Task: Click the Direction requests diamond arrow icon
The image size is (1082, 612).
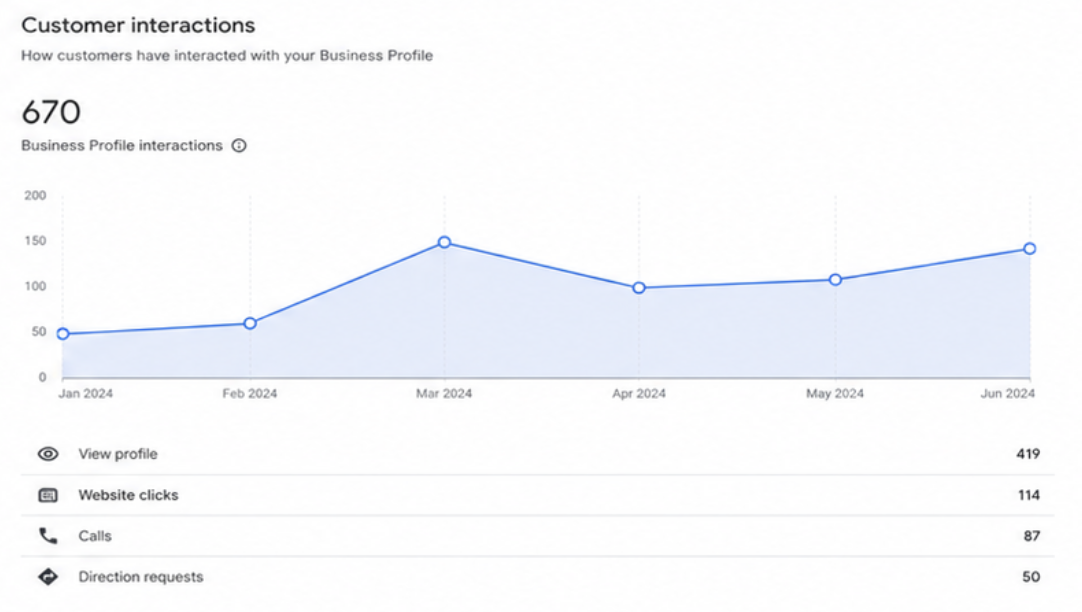Action: [48, 577]
